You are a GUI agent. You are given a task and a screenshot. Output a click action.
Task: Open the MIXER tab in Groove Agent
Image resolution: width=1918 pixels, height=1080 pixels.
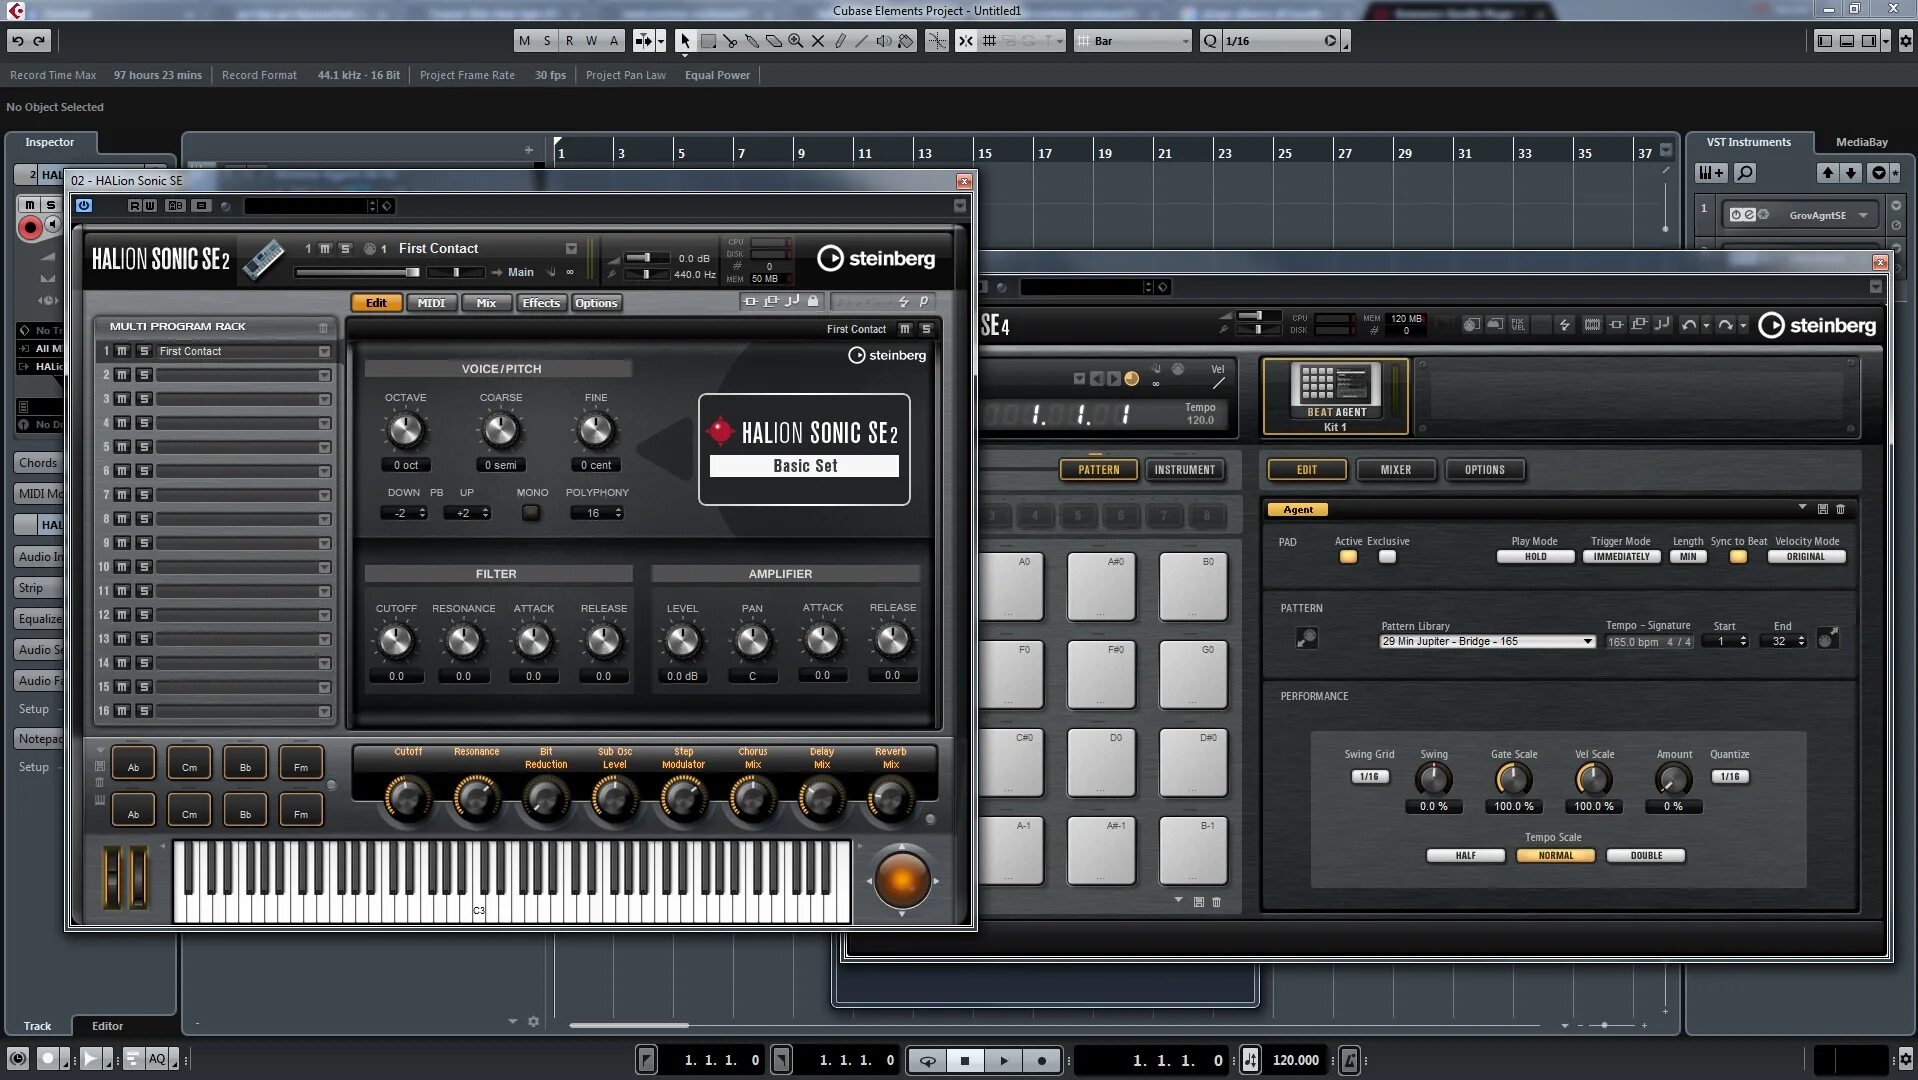tap(1396, 470)
